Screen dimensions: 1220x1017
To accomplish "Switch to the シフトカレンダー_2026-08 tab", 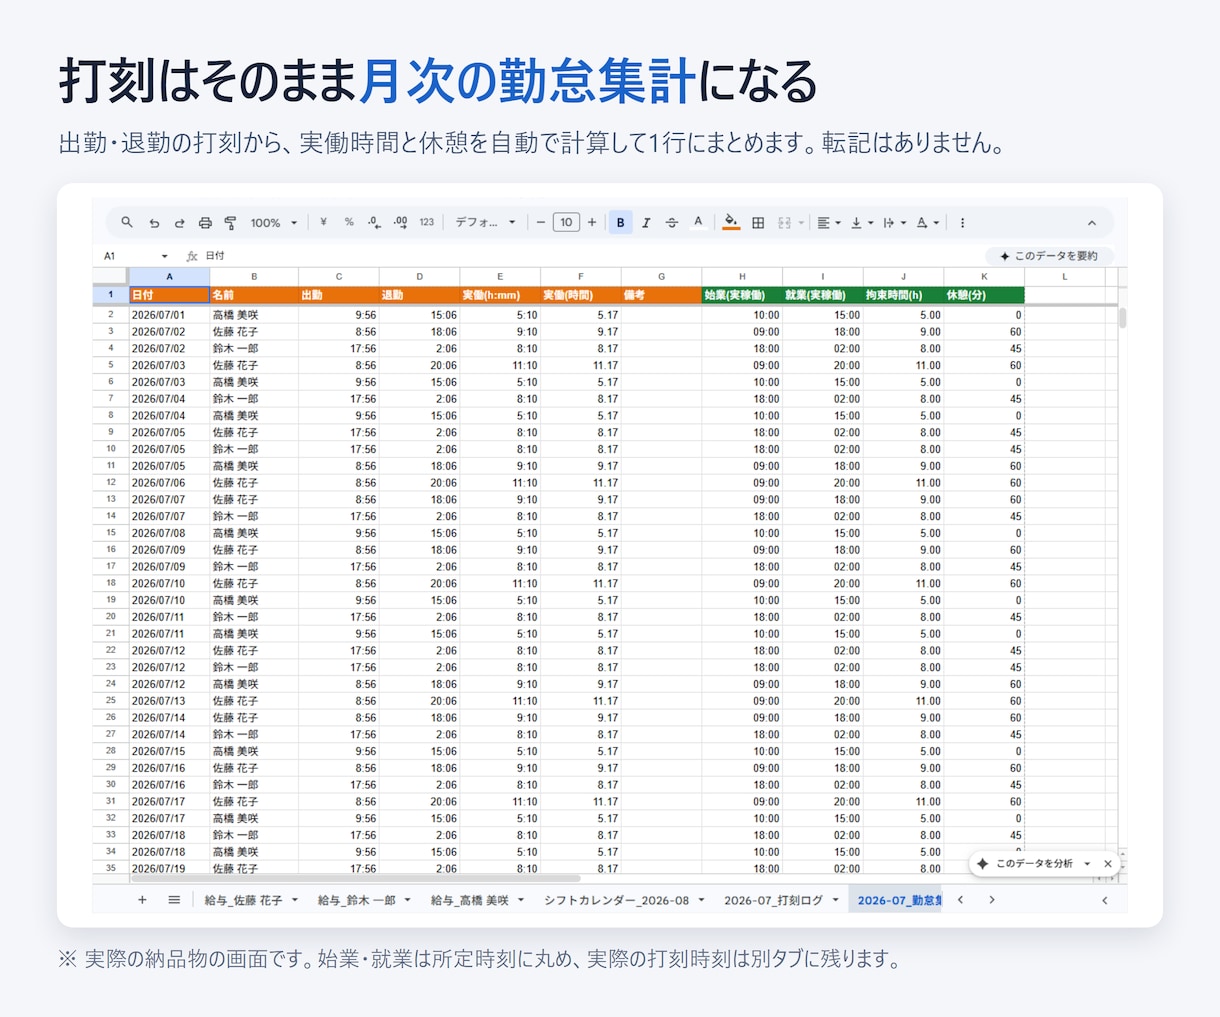I will tap(616, 900).
